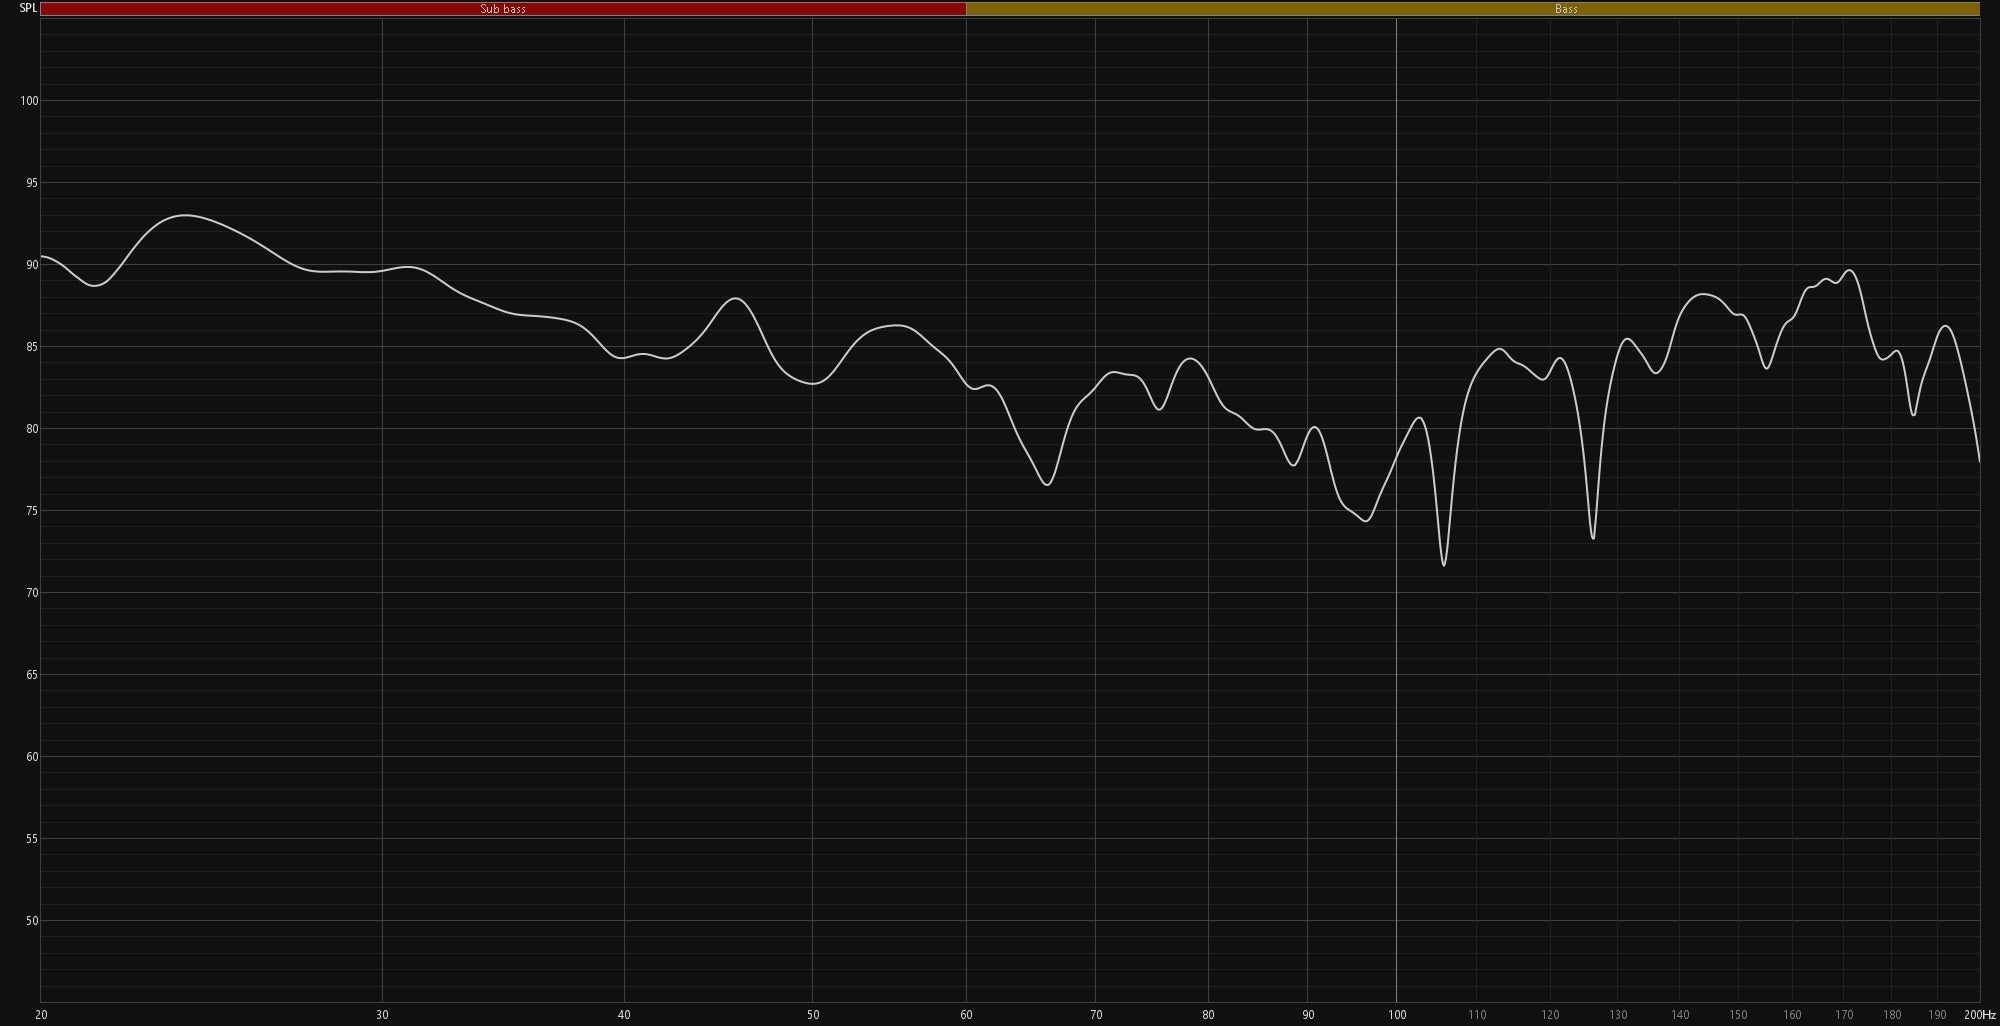This screenshot has width=2000, height=1026.
Task: Click the 150 Hz frequency axis label
Action: pos(1738,1015)
